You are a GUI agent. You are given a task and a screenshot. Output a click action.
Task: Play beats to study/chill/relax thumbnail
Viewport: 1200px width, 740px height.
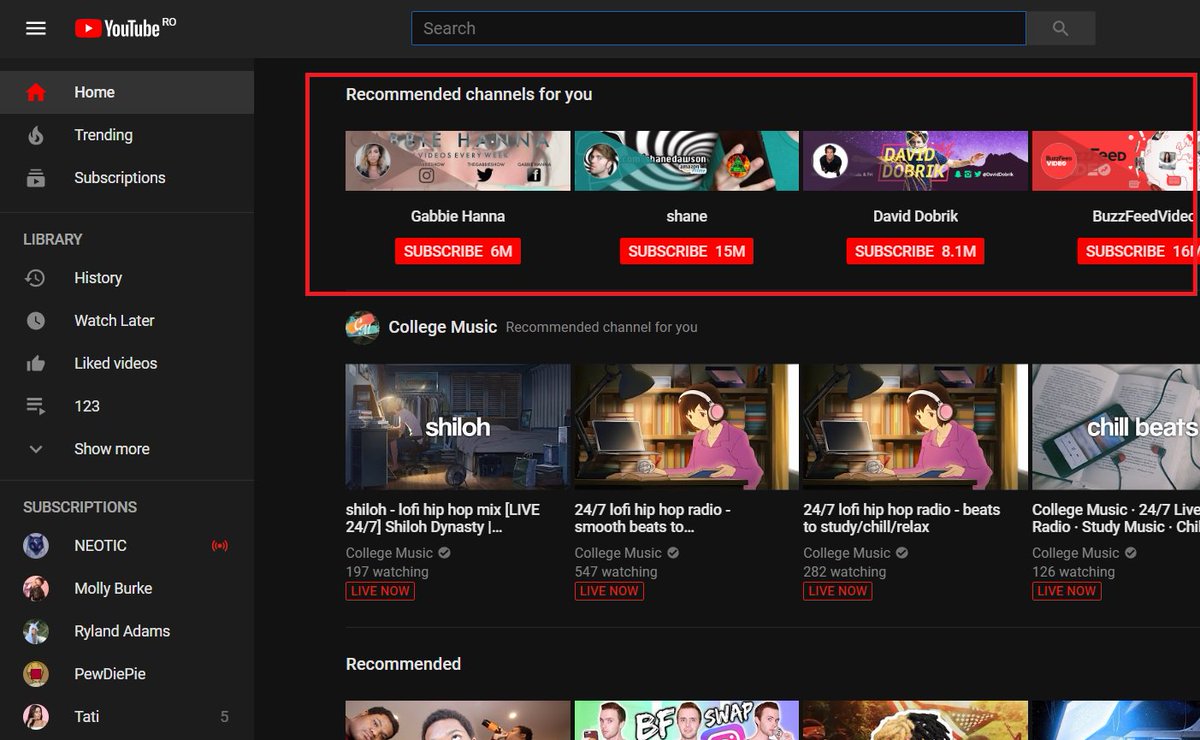pyautogui.click(x=915, y=426)
